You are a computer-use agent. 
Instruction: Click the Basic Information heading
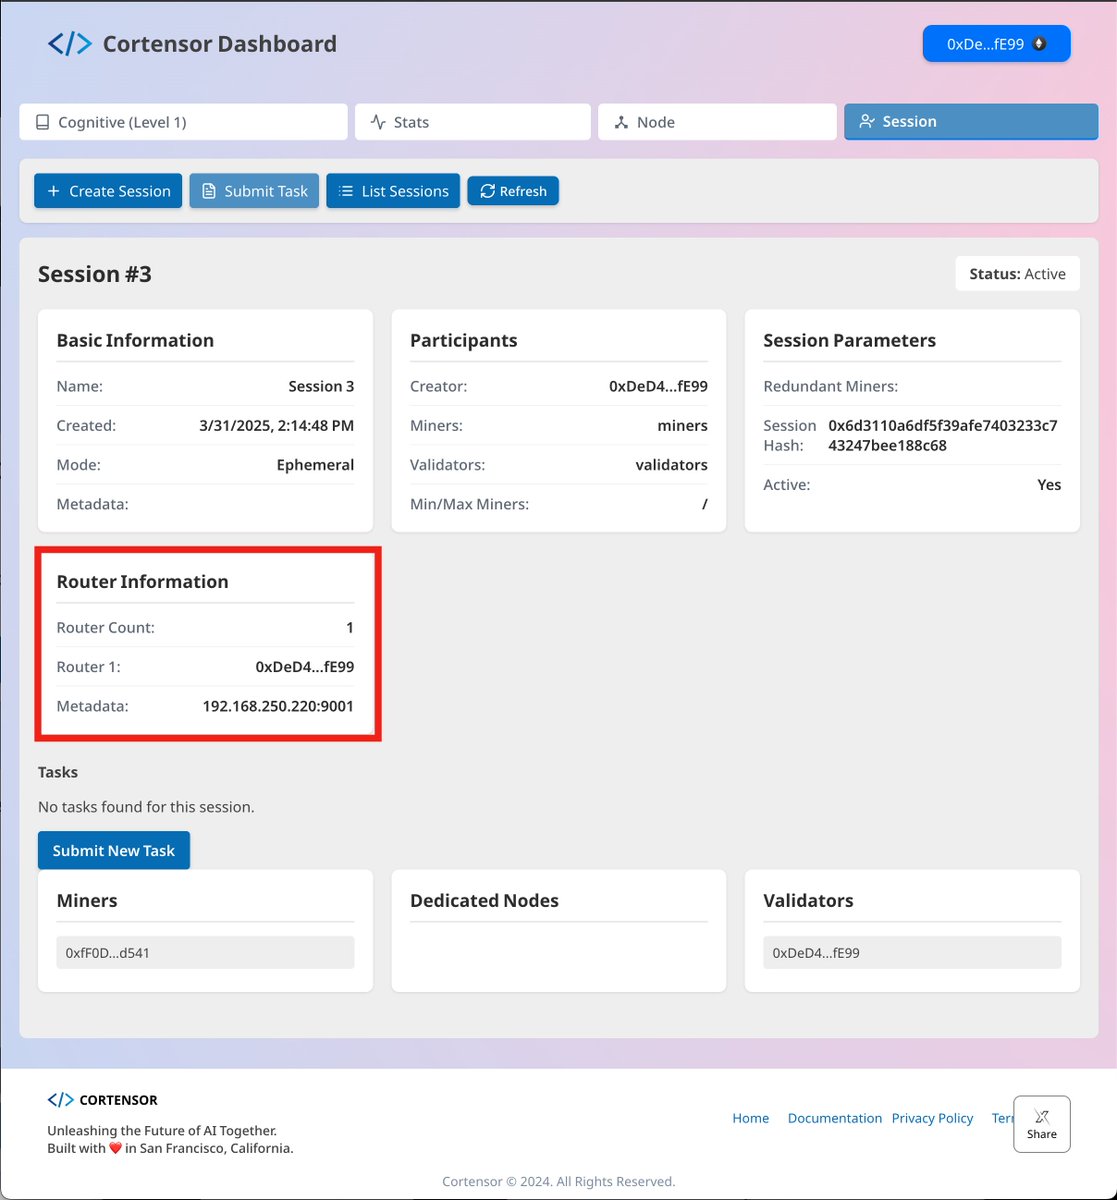135,340
